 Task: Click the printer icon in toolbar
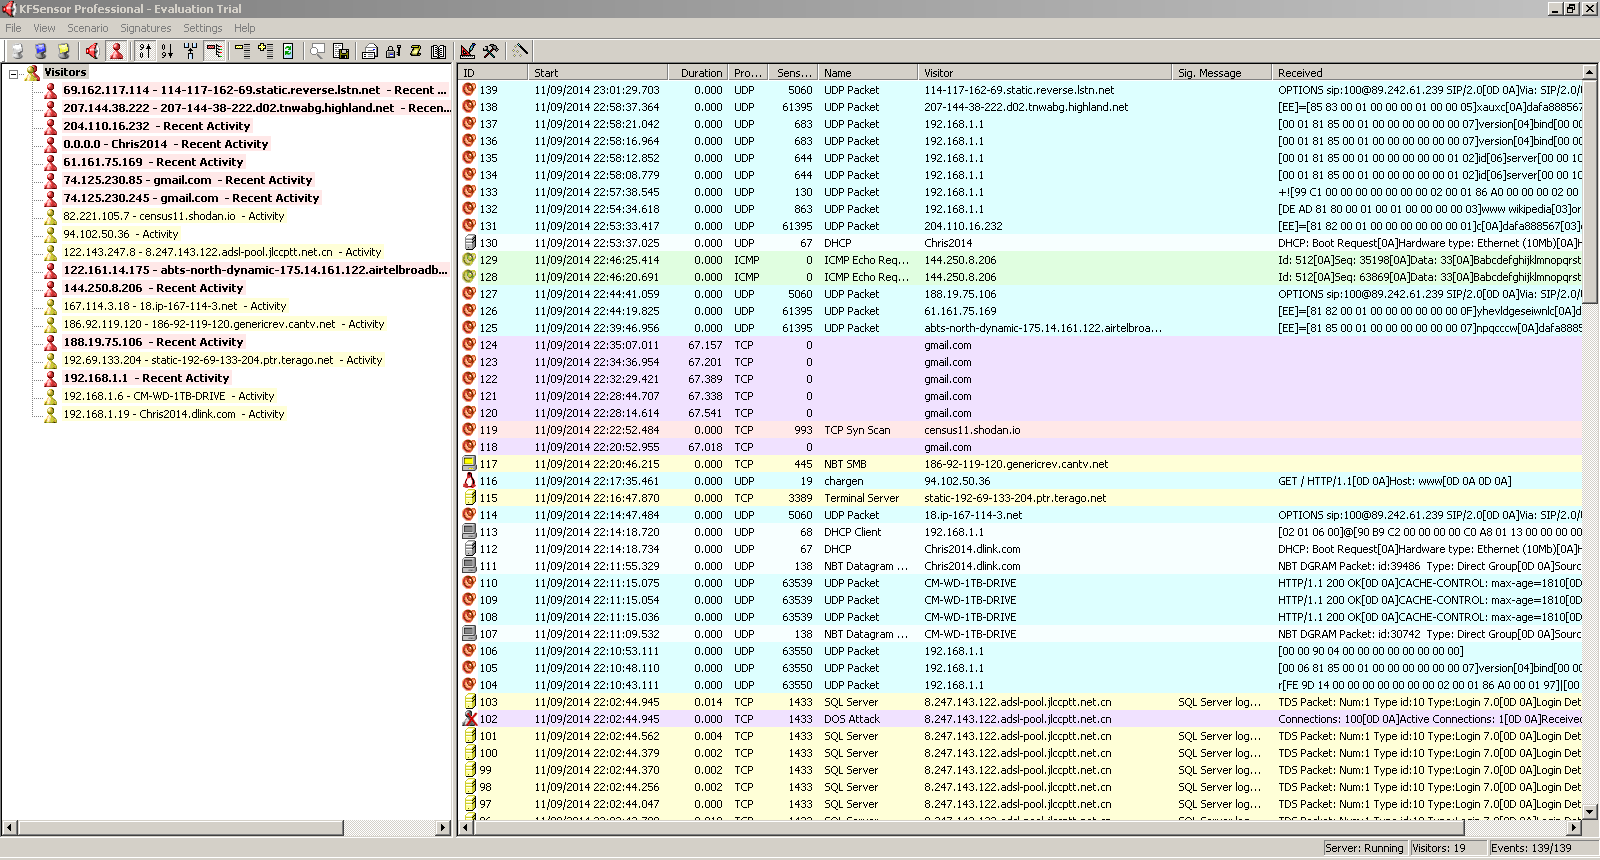pos(369,50)
